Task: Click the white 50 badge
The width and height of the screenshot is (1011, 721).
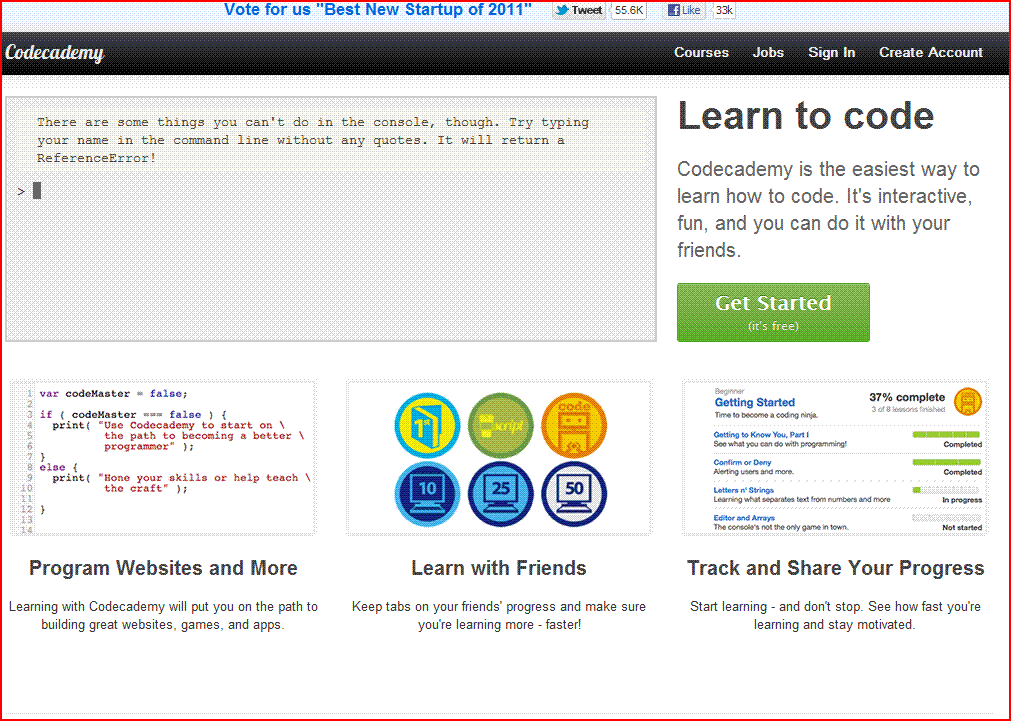Action: [x=574, y=494]
